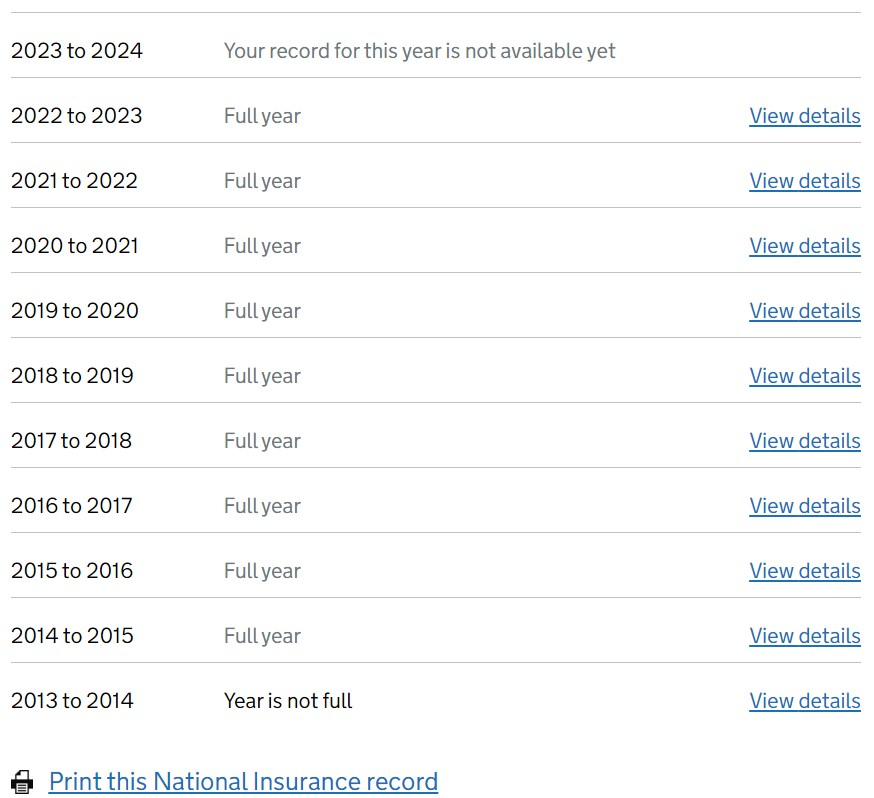Click the 2023 to 2024 year label
Screen dimensions: 874x798
coord(77,51)
